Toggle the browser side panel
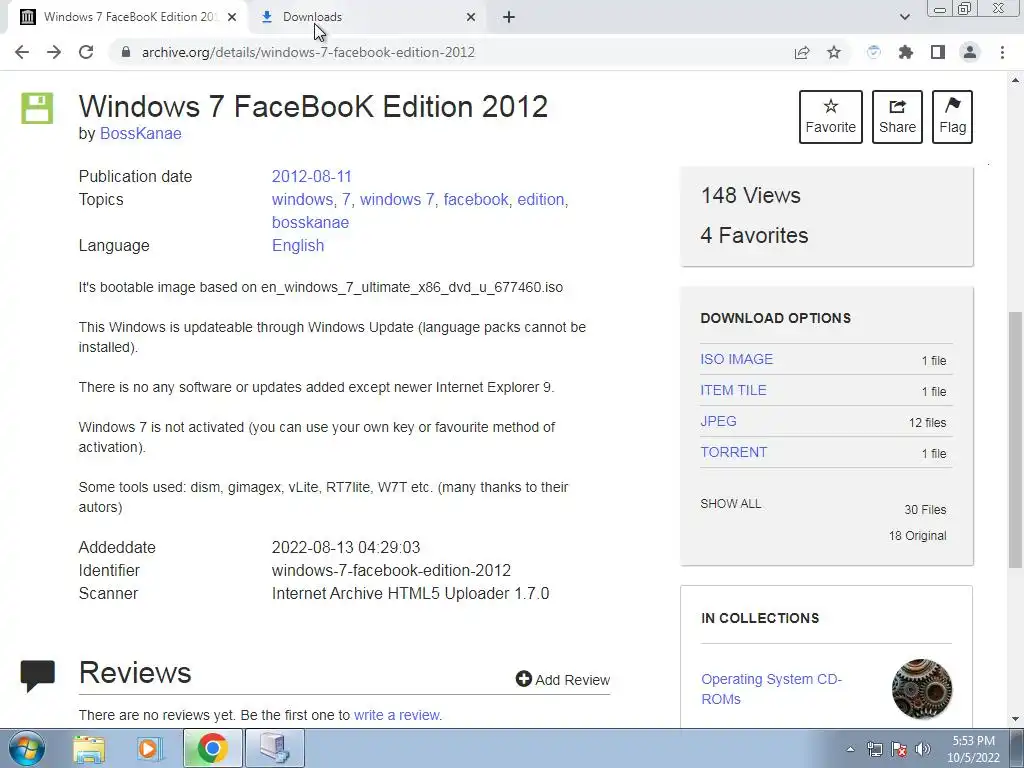Screen dimensions: 1024x768 click(938, 52)
